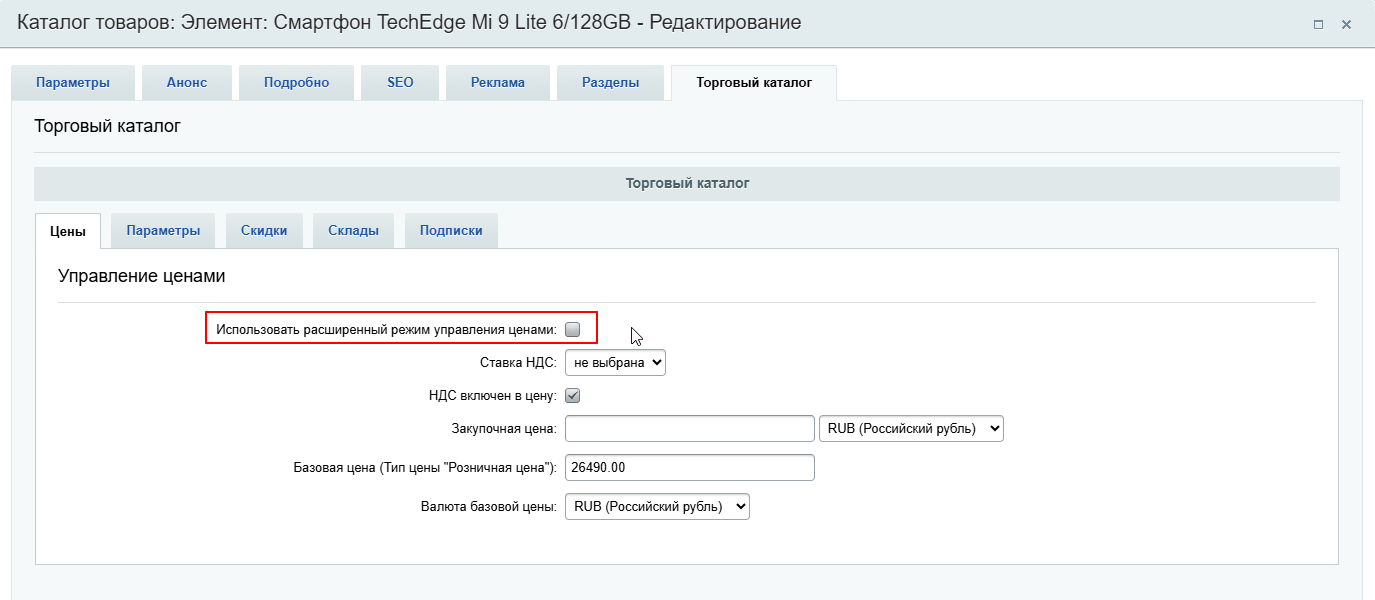
Task: Open the 'Ставка НДС' dropdown
Action: click(615, 362)
